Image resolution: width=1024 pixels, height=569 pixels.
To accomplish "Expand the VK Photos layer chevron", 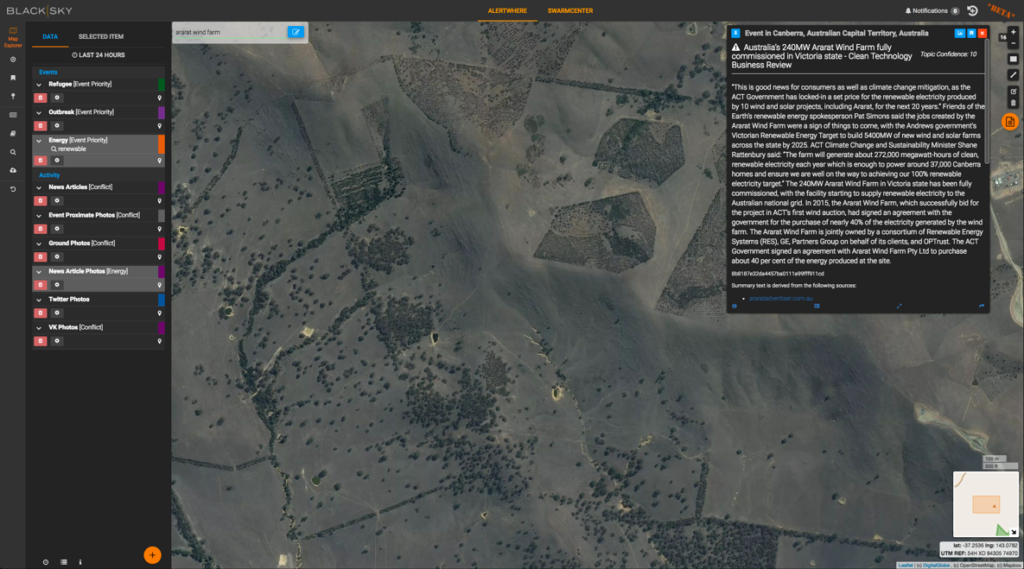I will [x=38, y=327].
